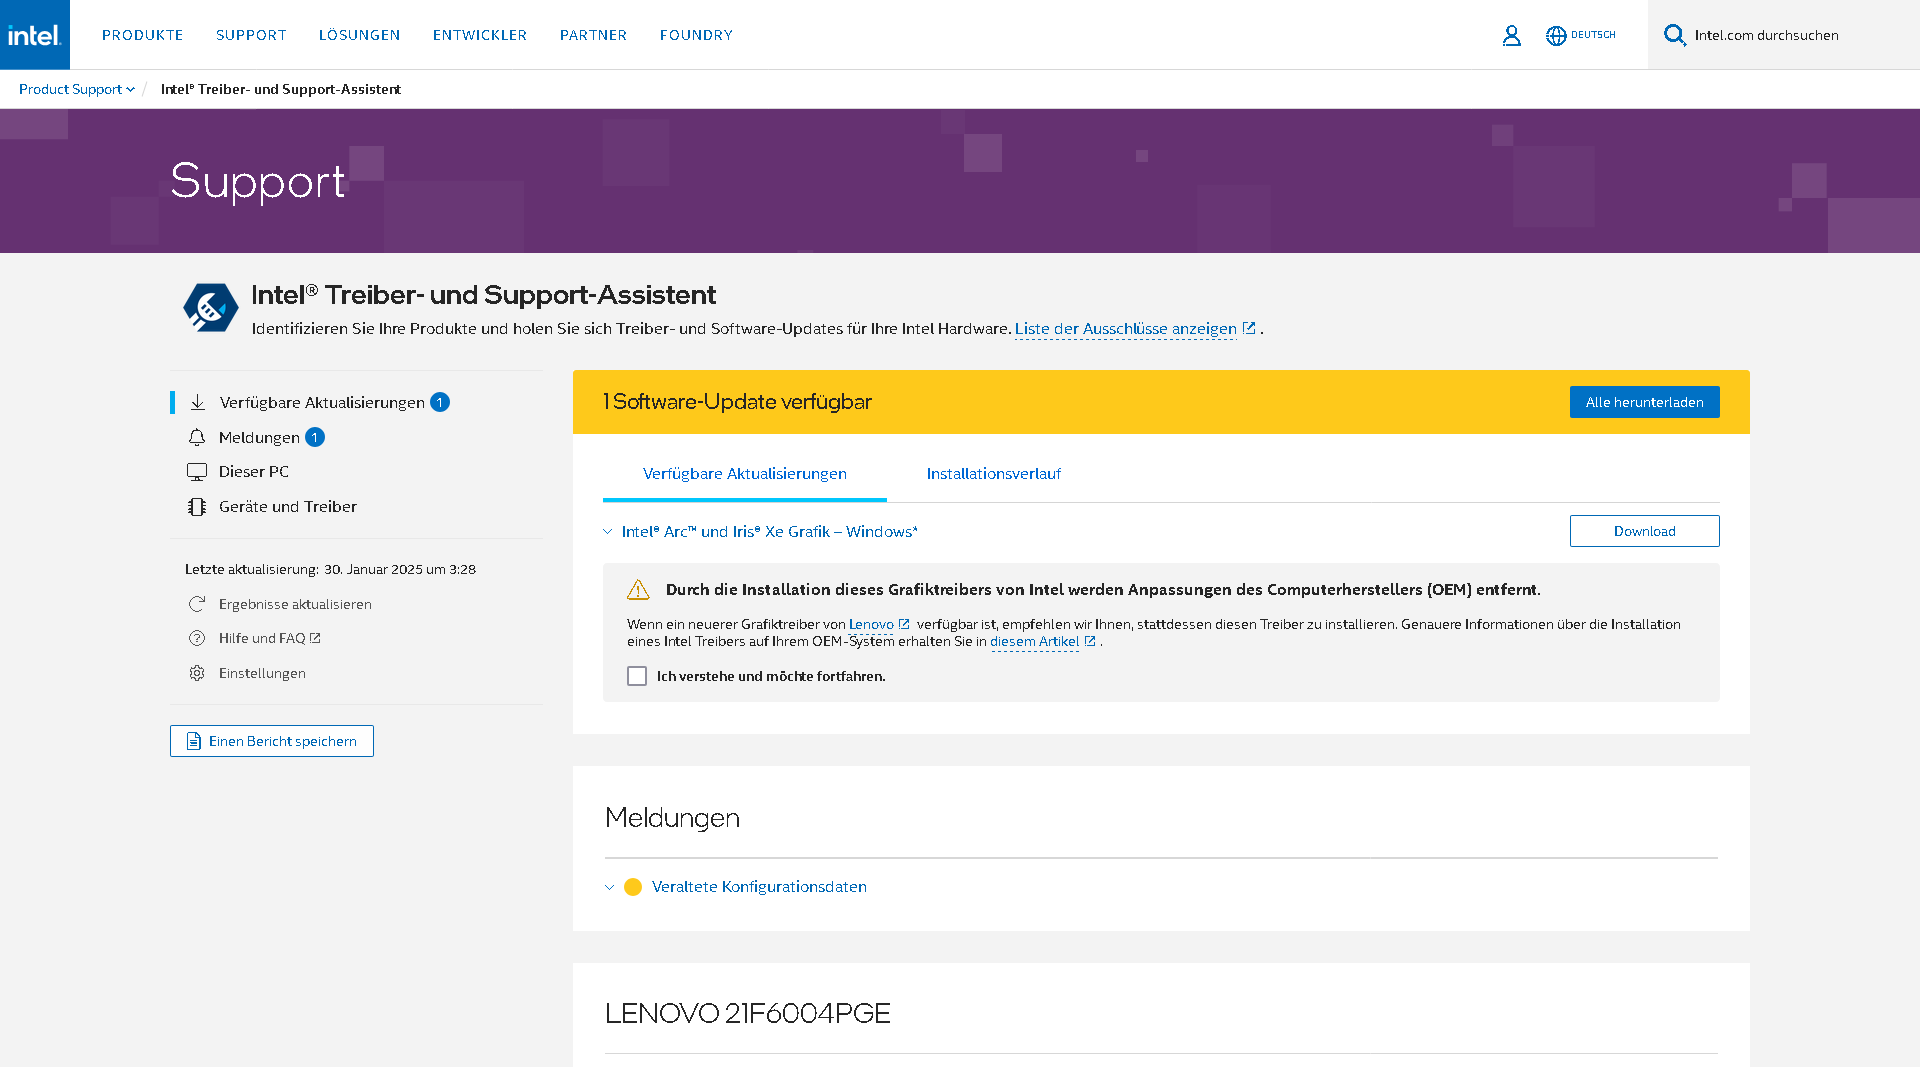Click the Meldungen section heading
Image resolution: width=1920 pixels, height=1067 pixels.
pos(672,818)
